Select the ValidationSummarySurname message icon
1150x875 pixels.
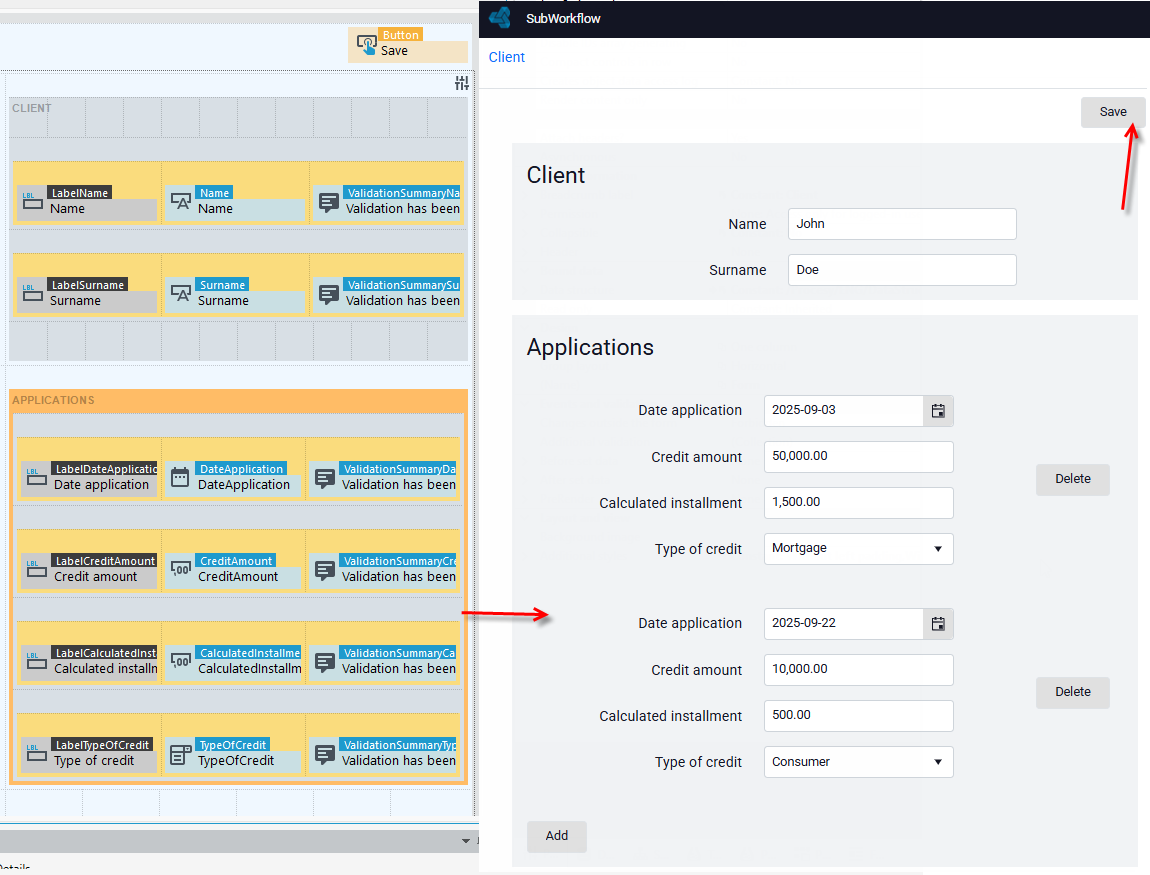(x=329, y=293)
